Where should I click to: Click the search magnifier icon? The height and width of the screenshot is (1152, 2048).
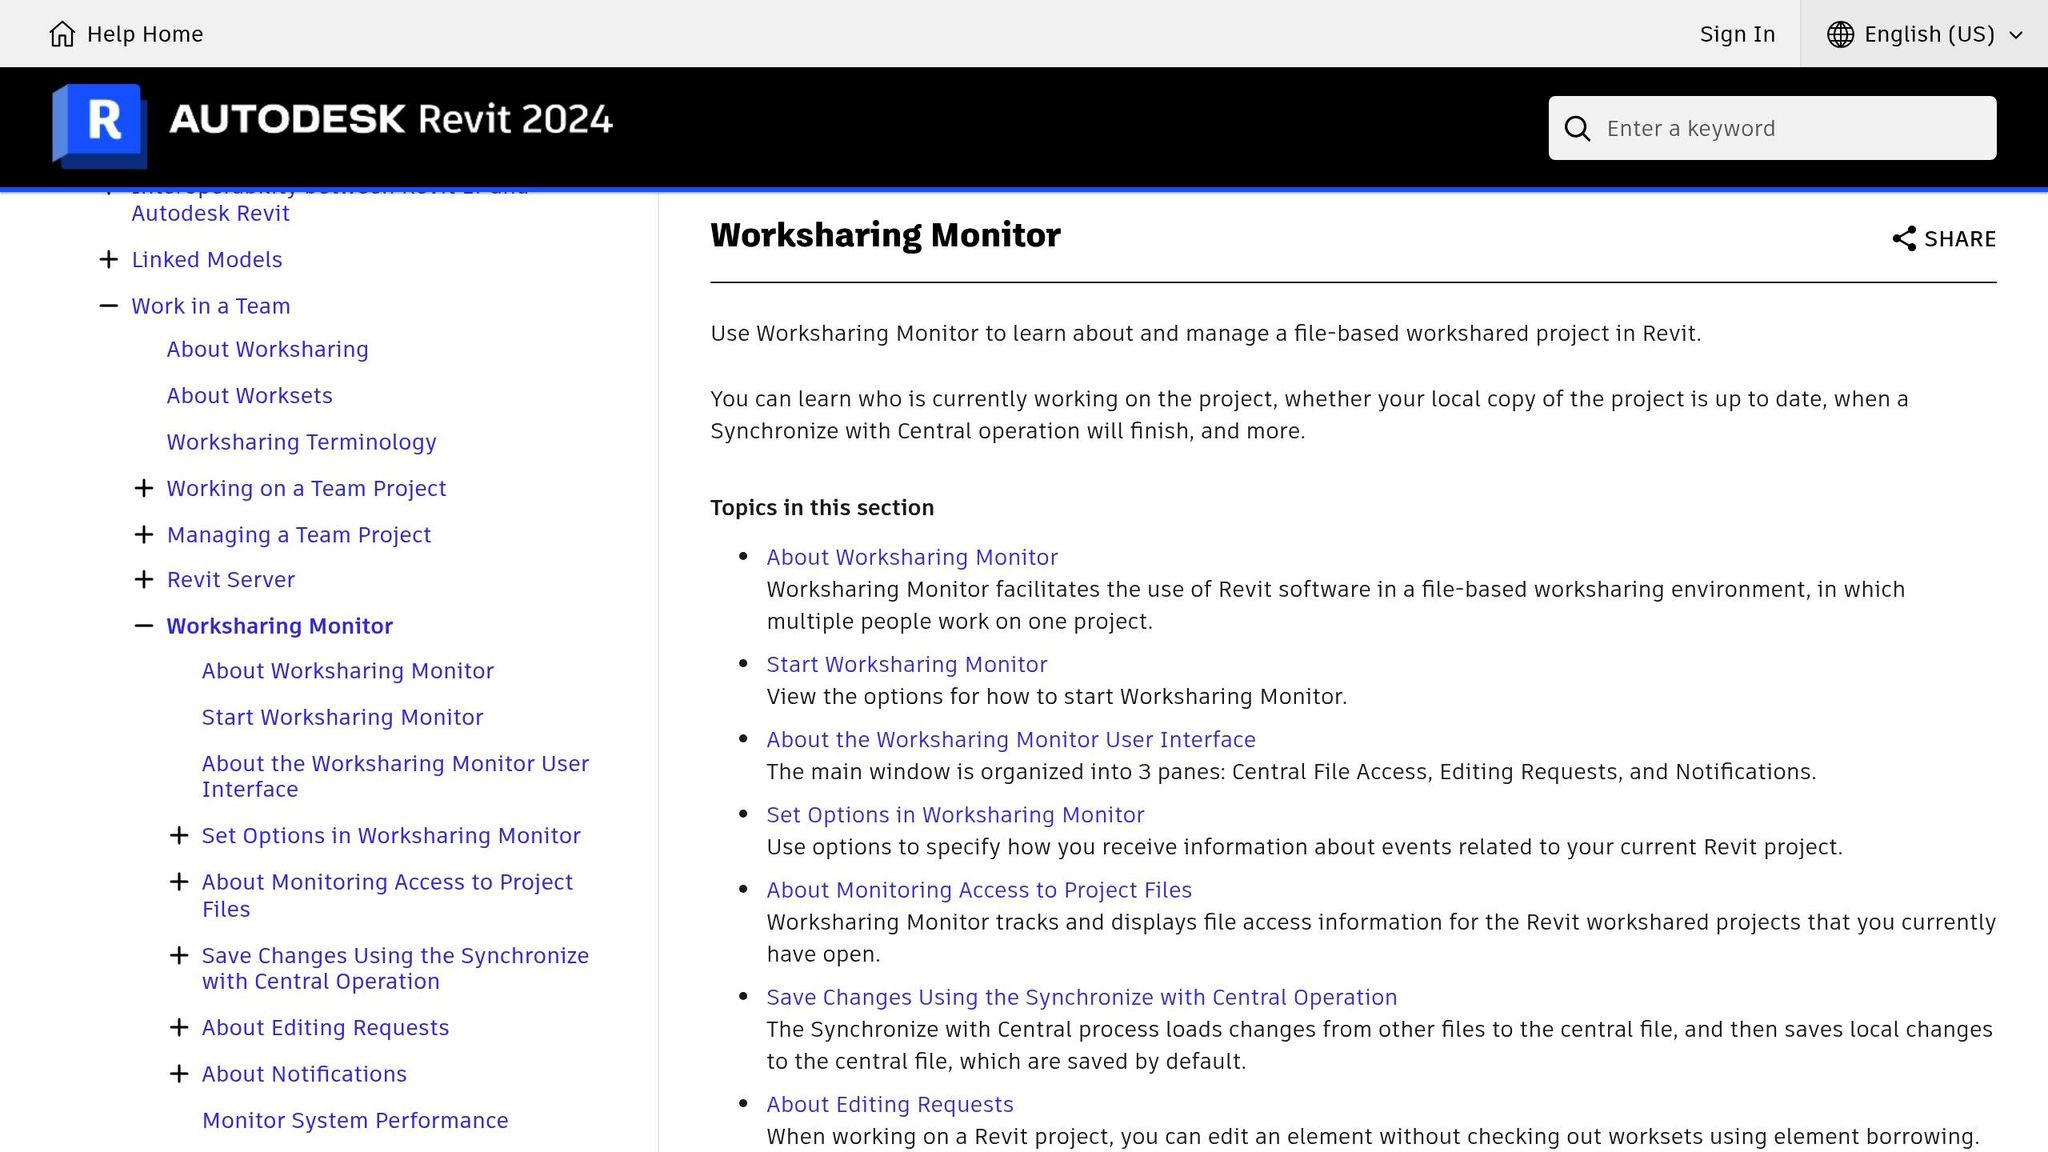point(1577,128)
